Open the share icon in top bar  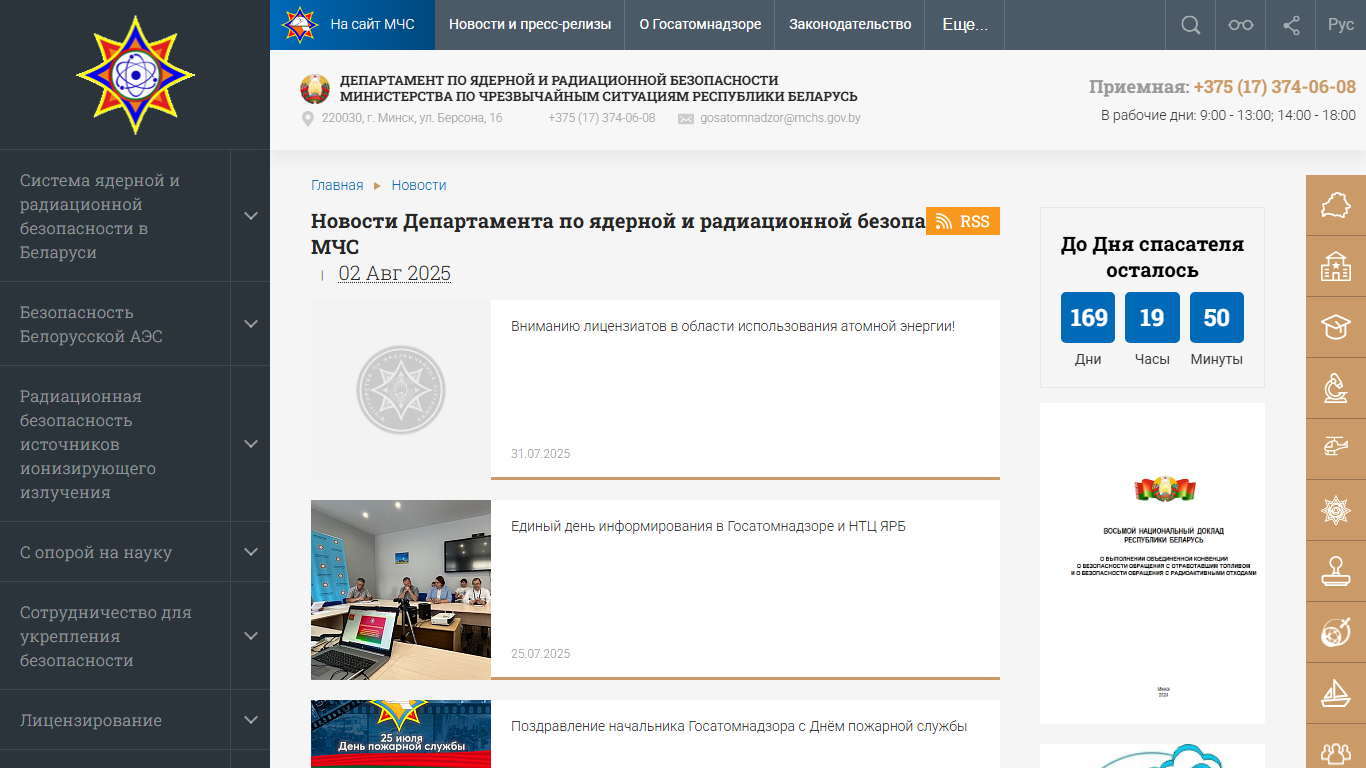(1291, 25)
